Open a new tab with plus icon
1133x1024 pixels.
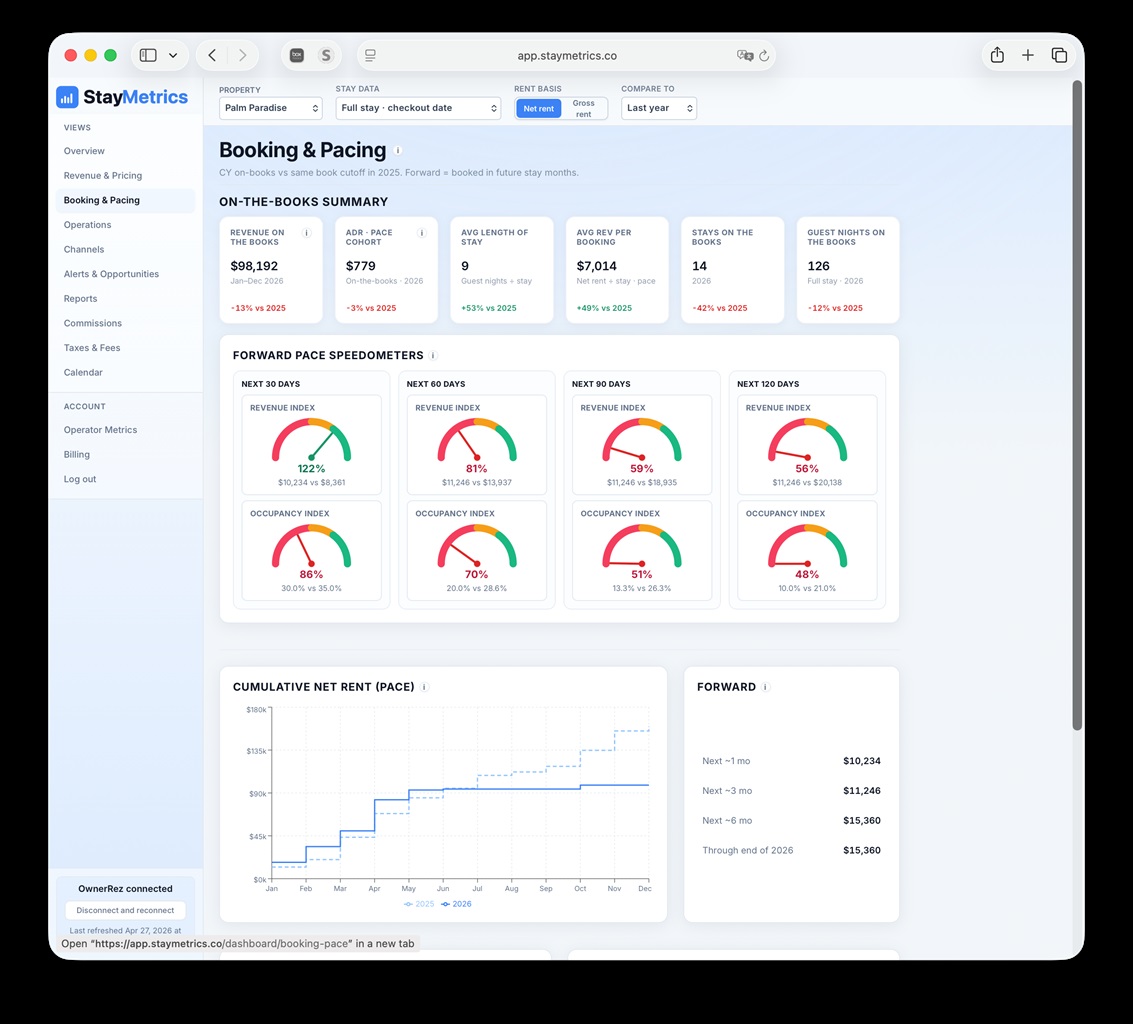(x=1028, y=55)
